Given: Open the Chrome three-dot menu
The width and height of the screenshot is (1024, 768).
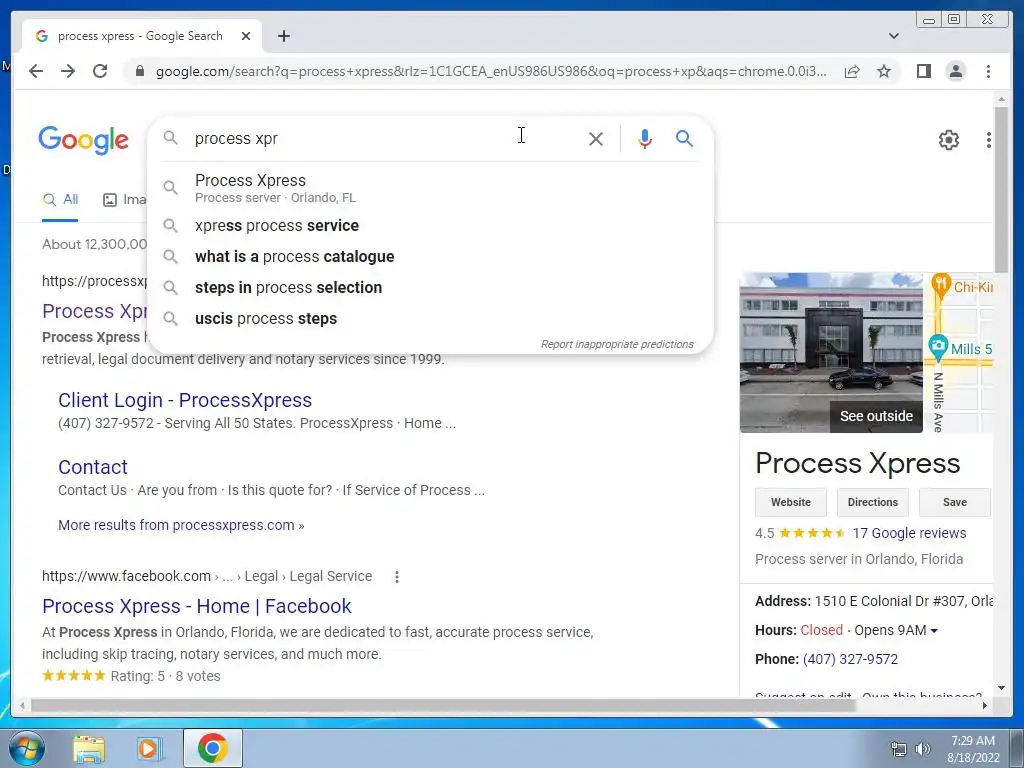Looking at the screenshot, I should (988, 71).
